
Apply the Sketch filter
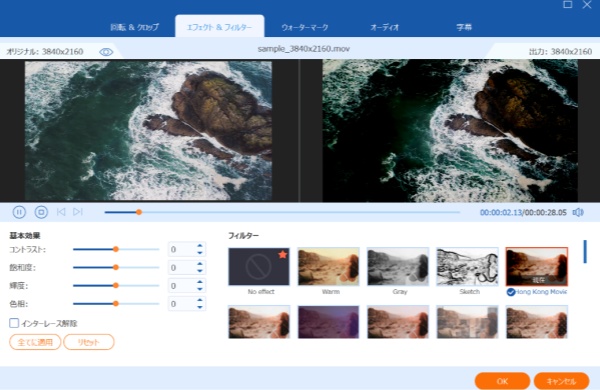pyautogui.click(x=468, y=266)
